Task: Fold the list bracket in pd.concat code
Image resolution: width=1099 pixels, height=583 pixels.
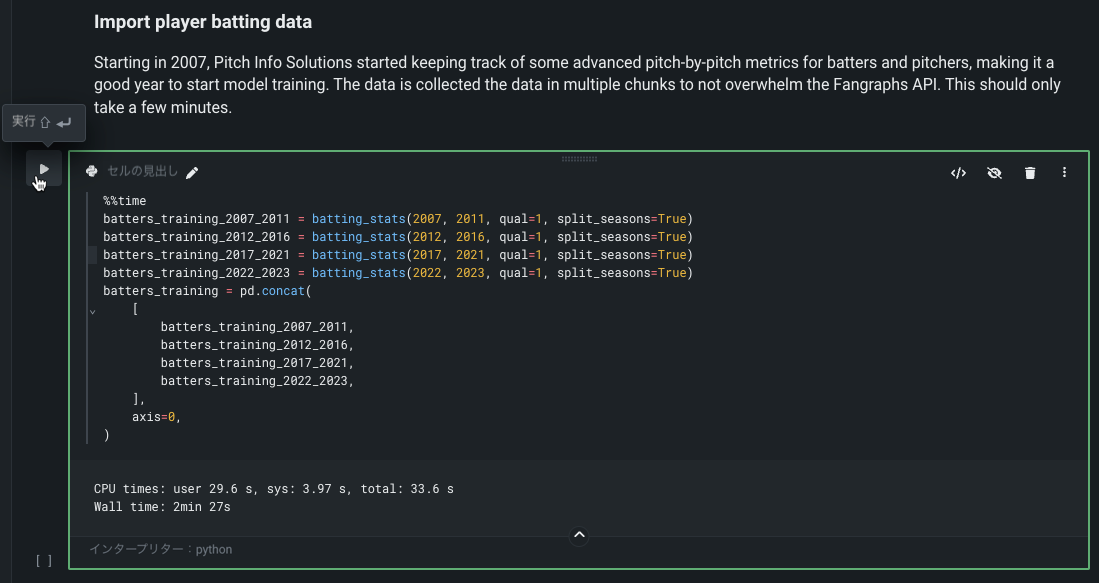Action: click(92, 310)
